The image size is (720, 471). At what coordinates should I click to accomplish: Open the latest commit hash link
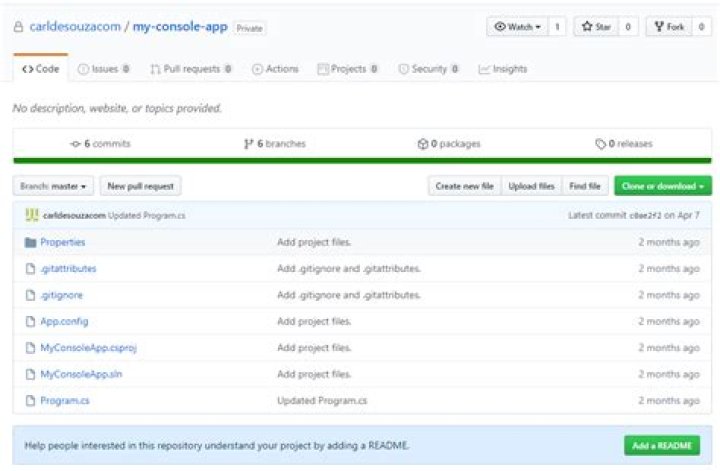pos(645,215)
